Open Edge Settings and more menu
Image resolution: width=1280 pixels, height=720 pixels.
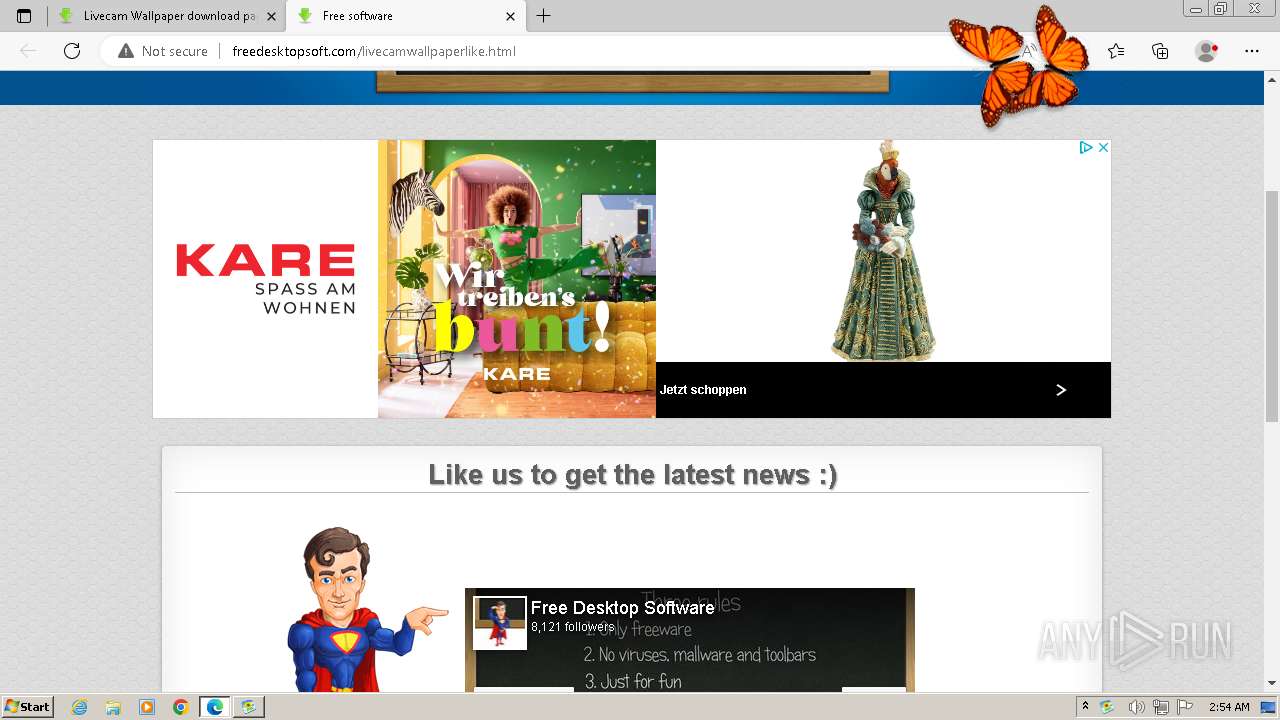(x=1251, y=51)
